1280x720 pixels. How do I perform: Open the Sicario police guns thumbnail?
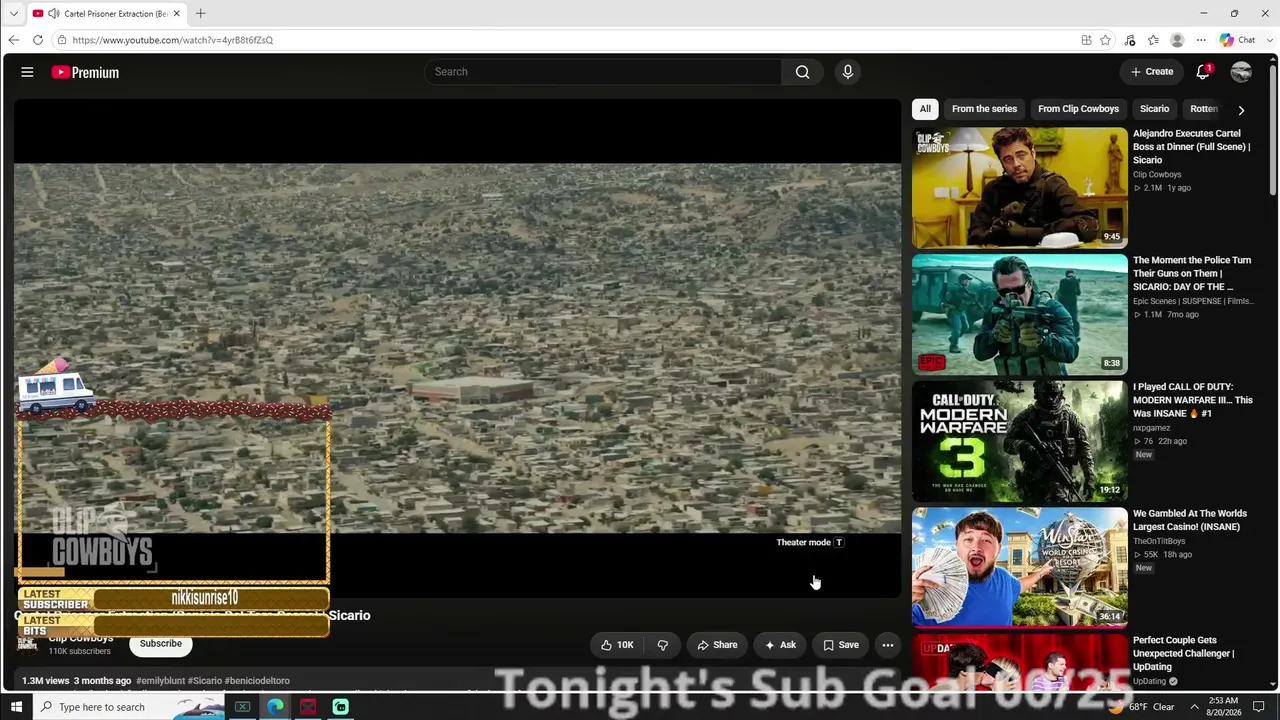point(1019,314)
